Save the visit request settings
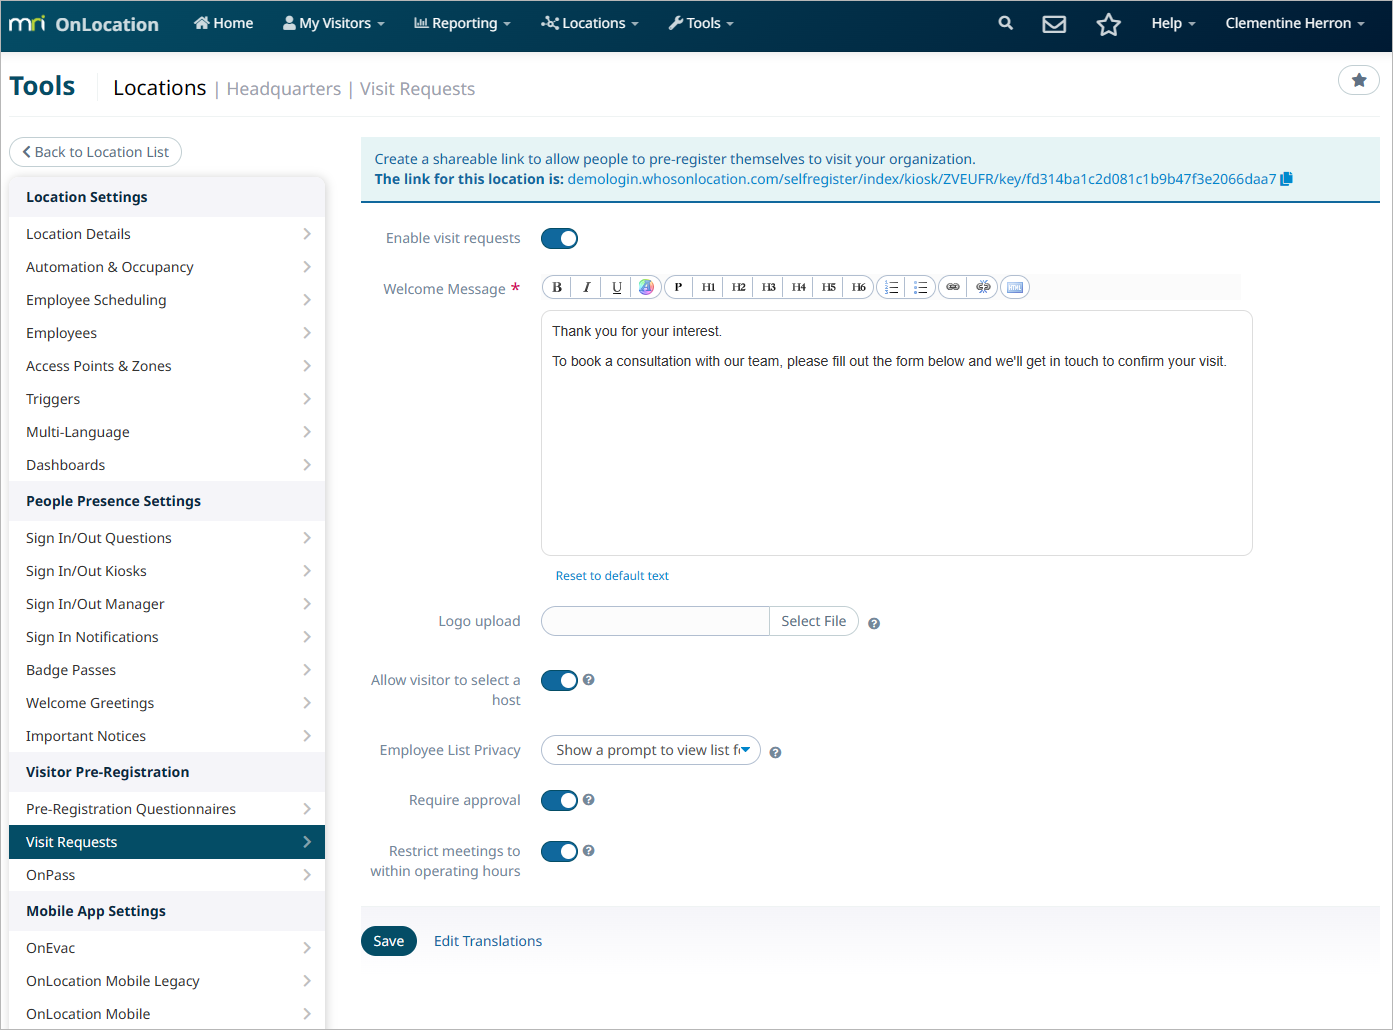Screen dimensions: 1393x1030 point(389,941)
